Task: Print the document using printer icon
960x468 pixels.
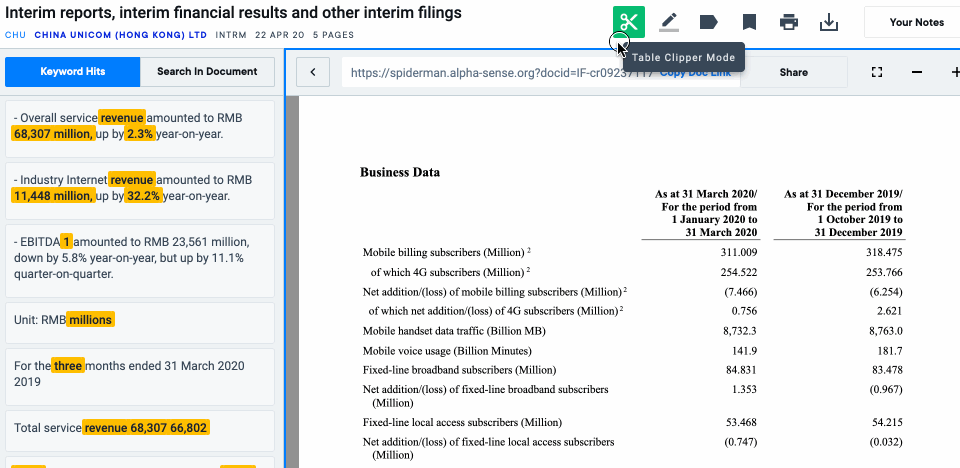Action: pyautogui.click(x=789, y=22)
